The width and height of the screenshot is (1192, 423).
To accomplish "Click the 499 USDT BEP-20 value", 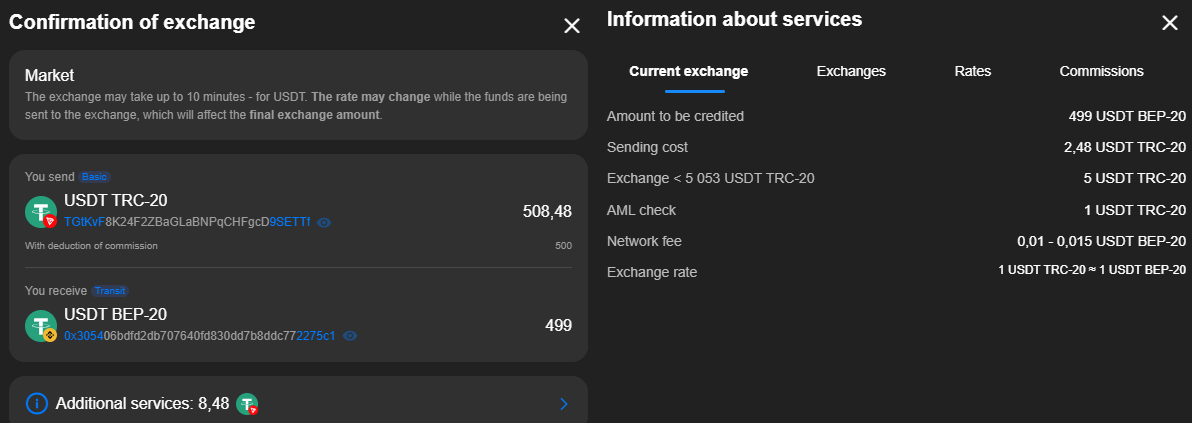I will click(1127, 116).
